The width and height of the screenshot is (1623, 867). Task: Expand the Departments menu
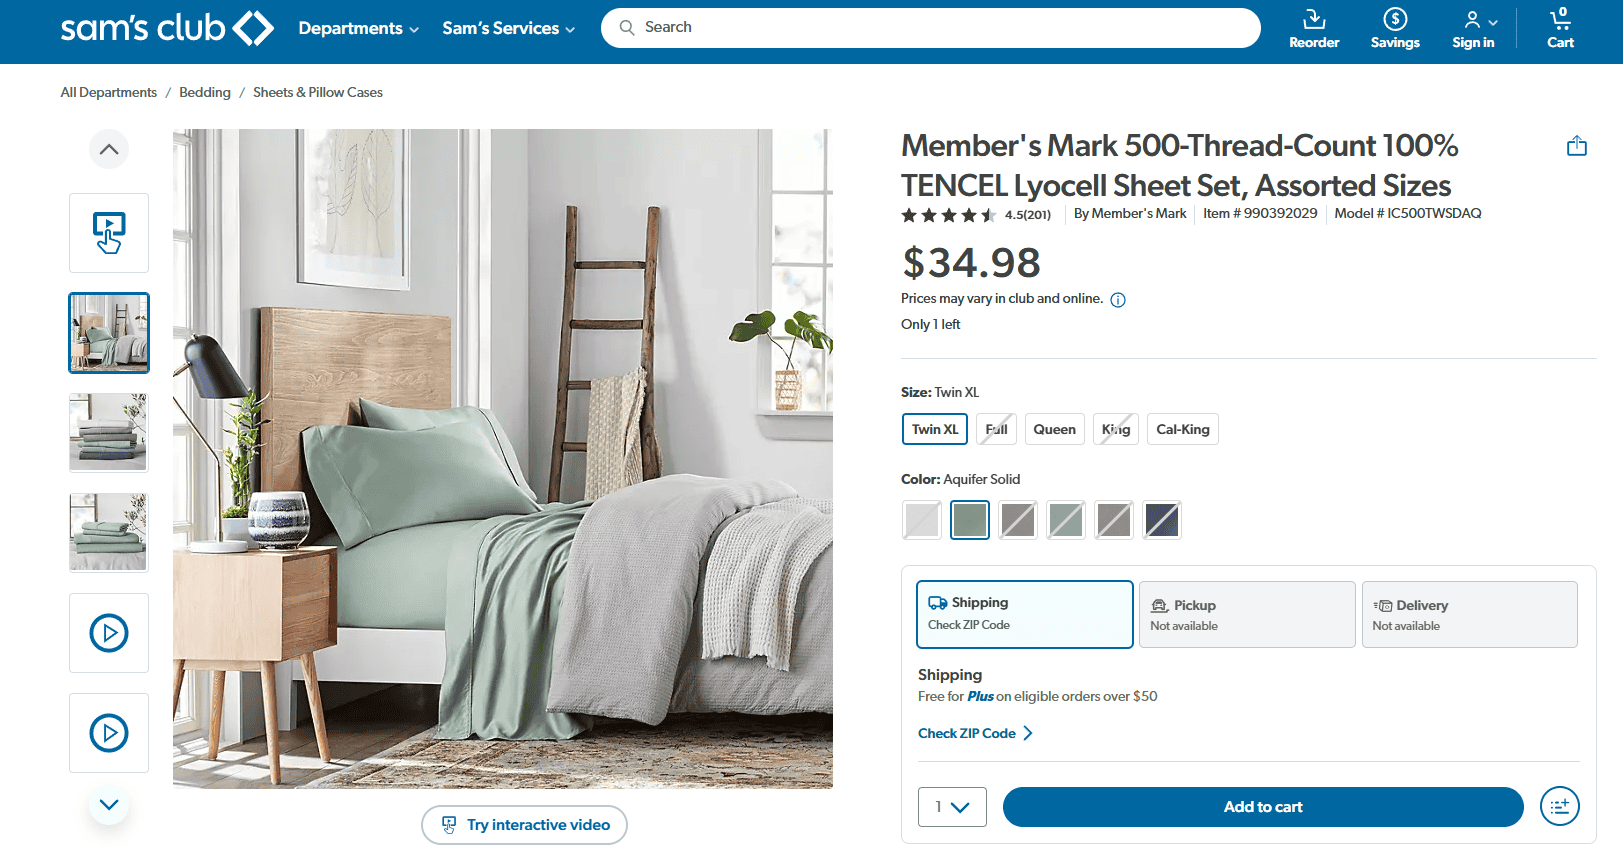point(358,28)
